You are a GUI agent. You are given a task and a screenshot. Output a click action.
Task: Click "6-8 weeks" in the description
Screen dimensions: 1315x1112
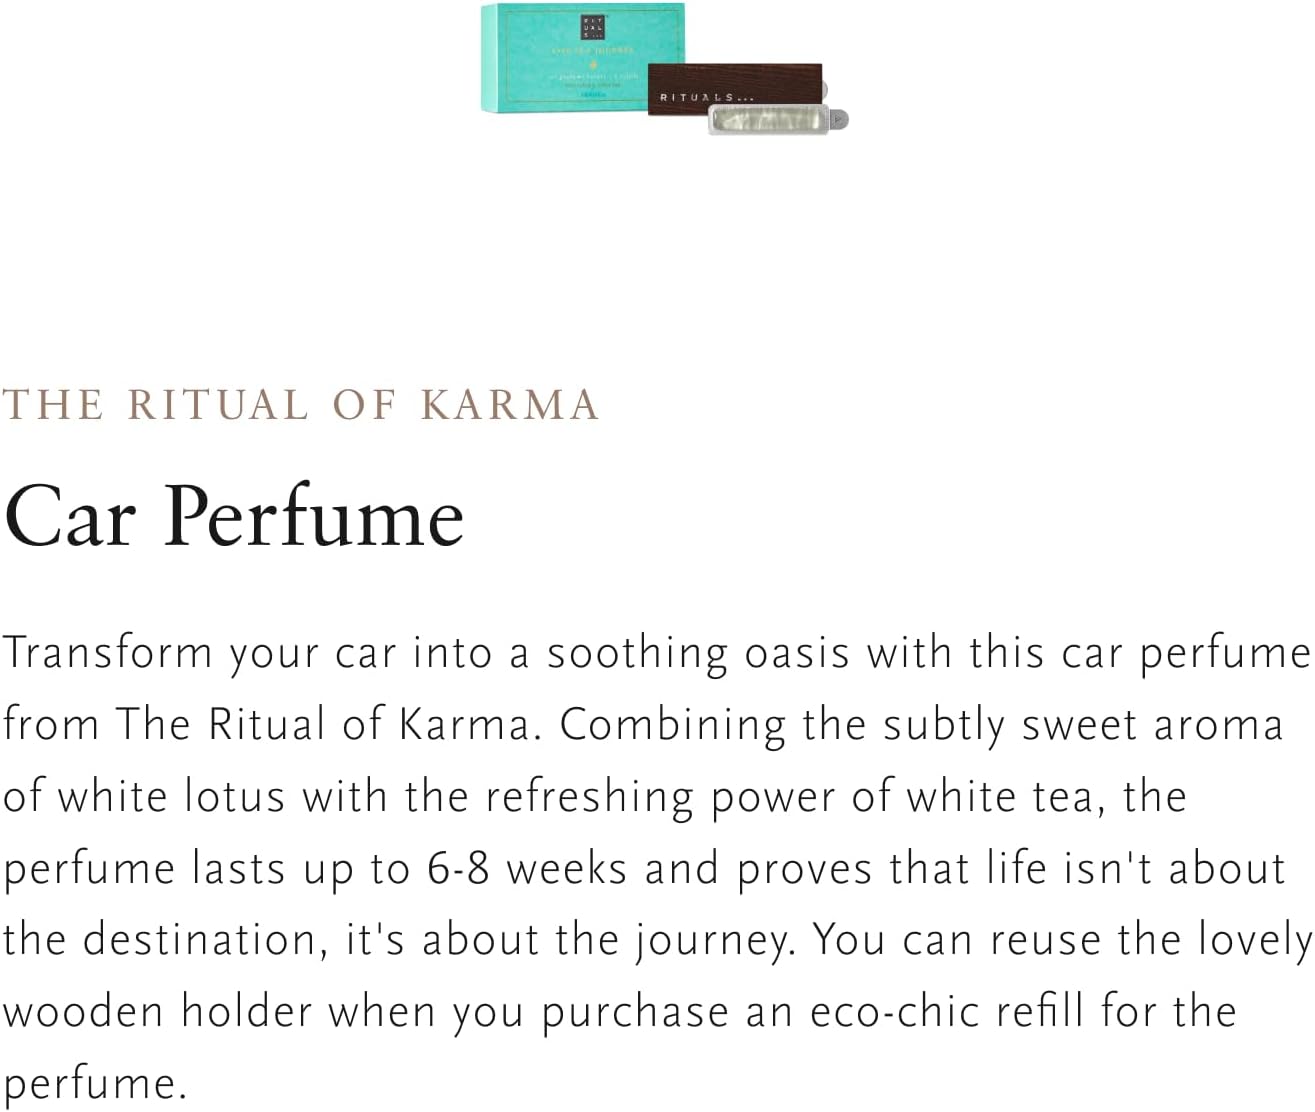coord(527,869)
